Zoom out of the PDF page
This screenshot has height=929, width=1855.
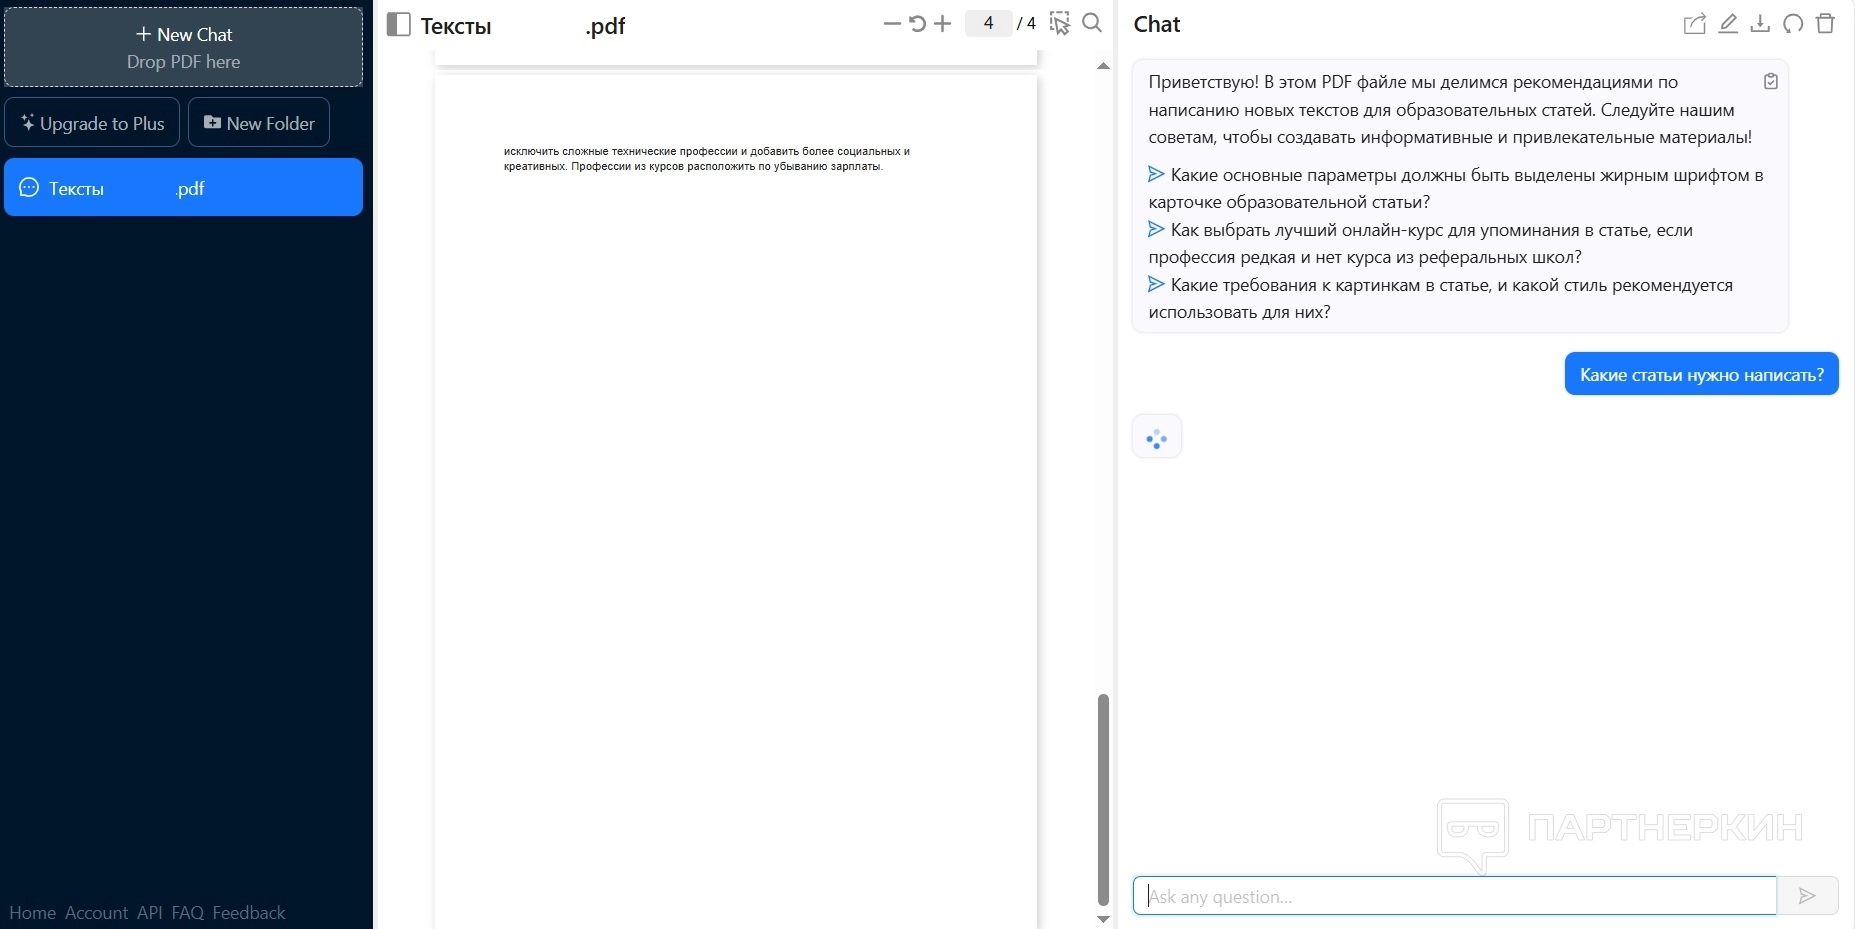(892, 23)
